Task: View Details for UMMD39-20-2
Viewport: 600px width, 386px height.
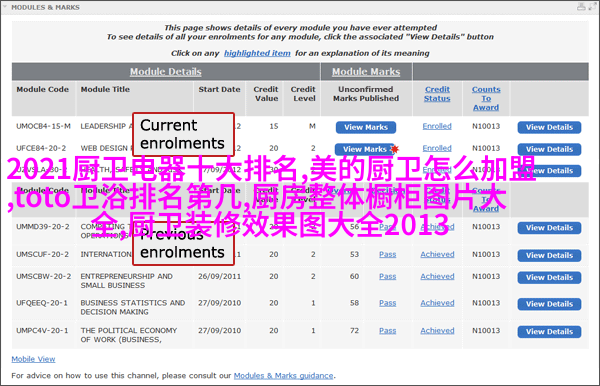Action: pyautogui.click(x=549, y=228)
